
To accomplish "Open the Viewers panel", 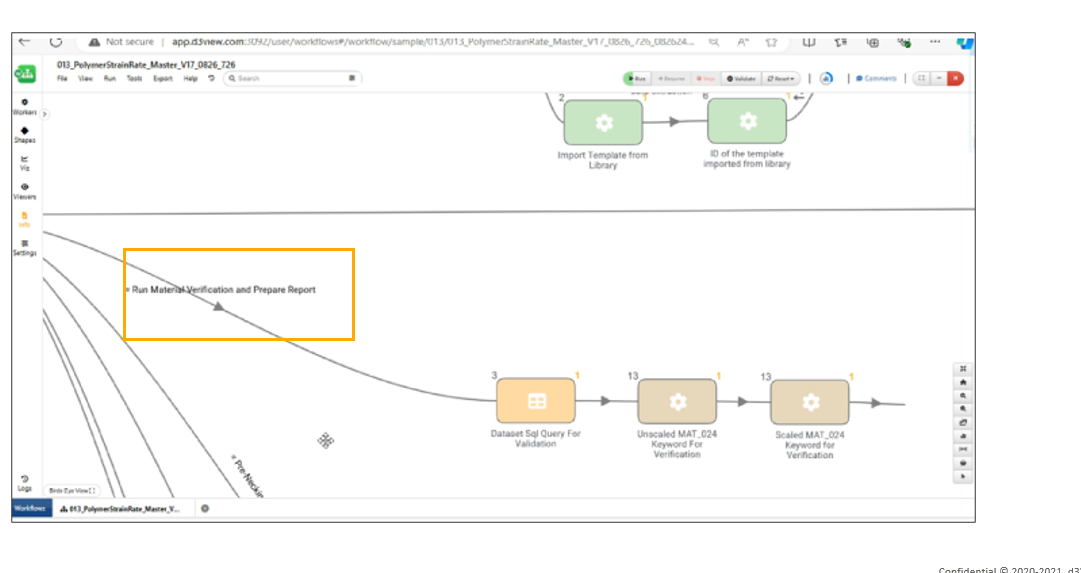I will (25, 192).
